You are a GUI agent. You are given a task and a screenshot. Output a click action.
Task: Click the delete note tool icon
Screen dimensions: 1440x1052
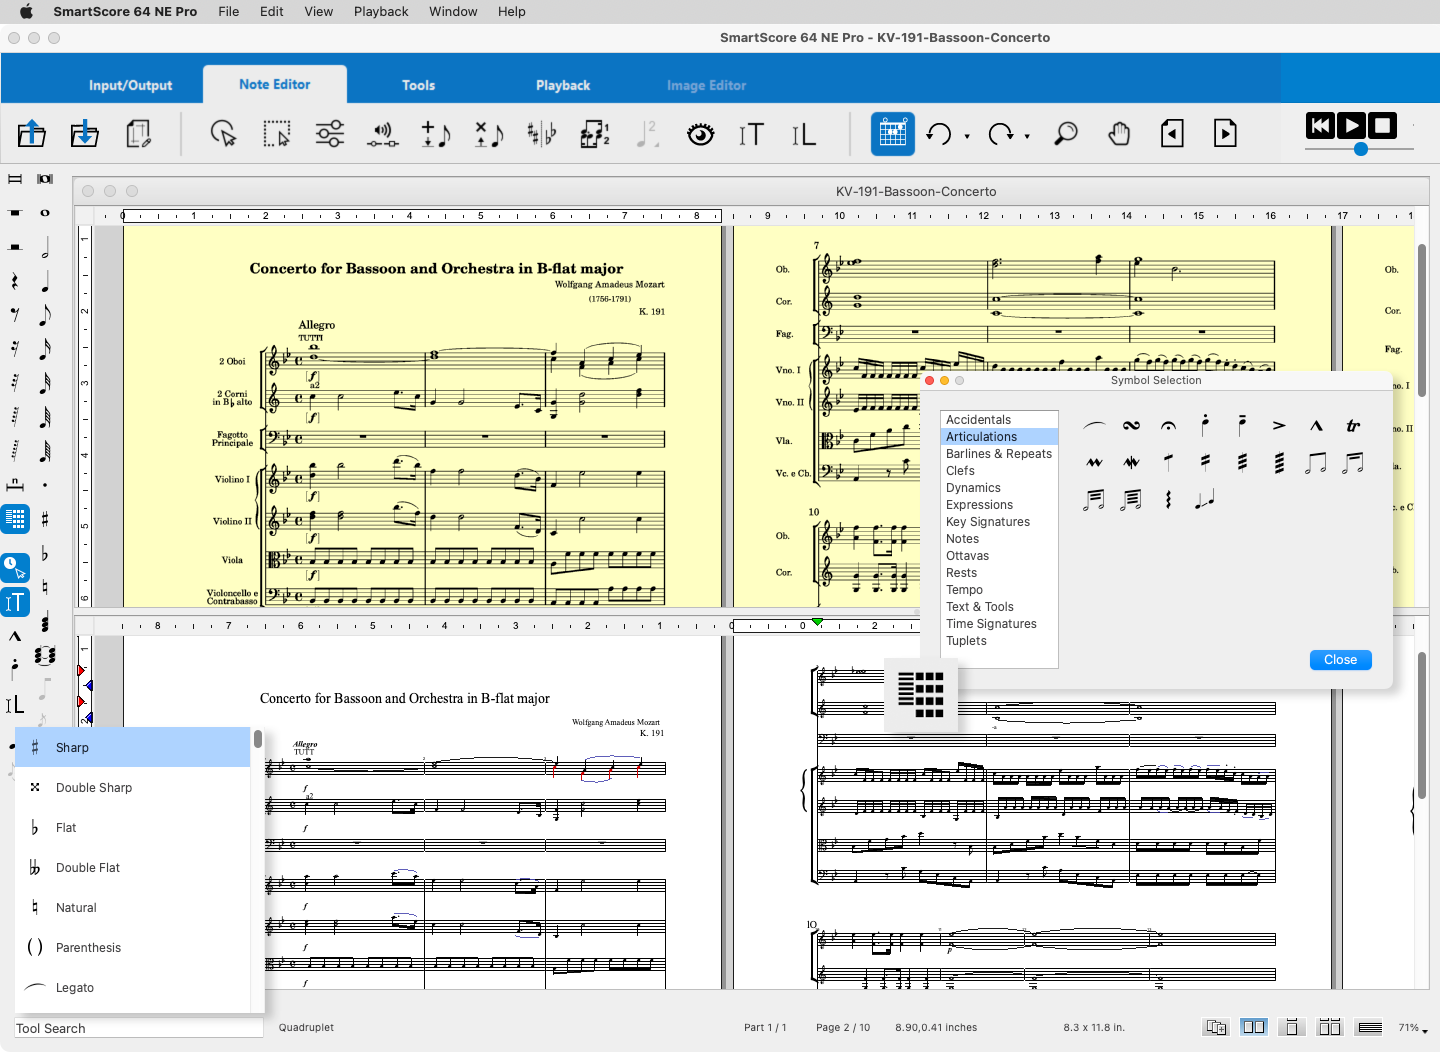pyautogui.click(x=488, y=134)
